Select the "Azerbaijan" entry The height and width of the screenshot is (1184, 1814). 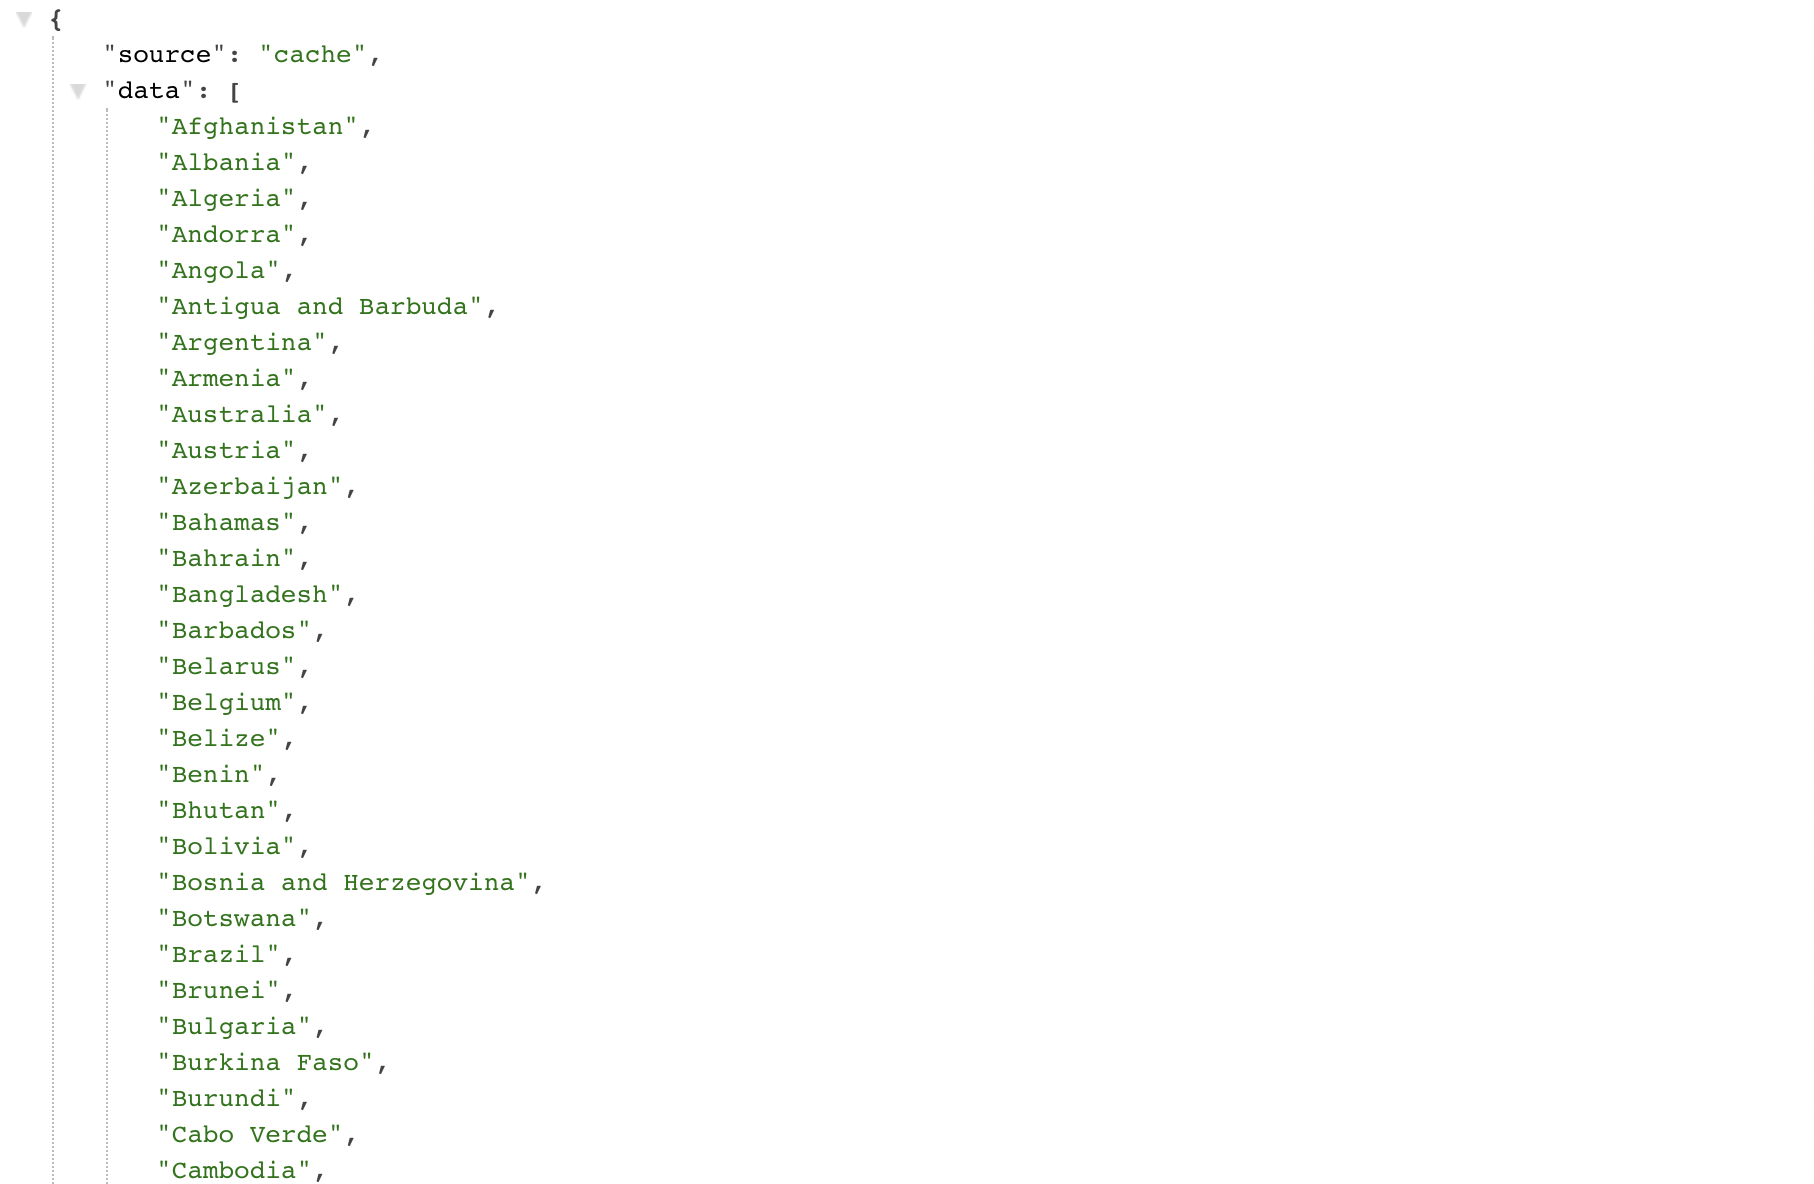tap(250, 487)
